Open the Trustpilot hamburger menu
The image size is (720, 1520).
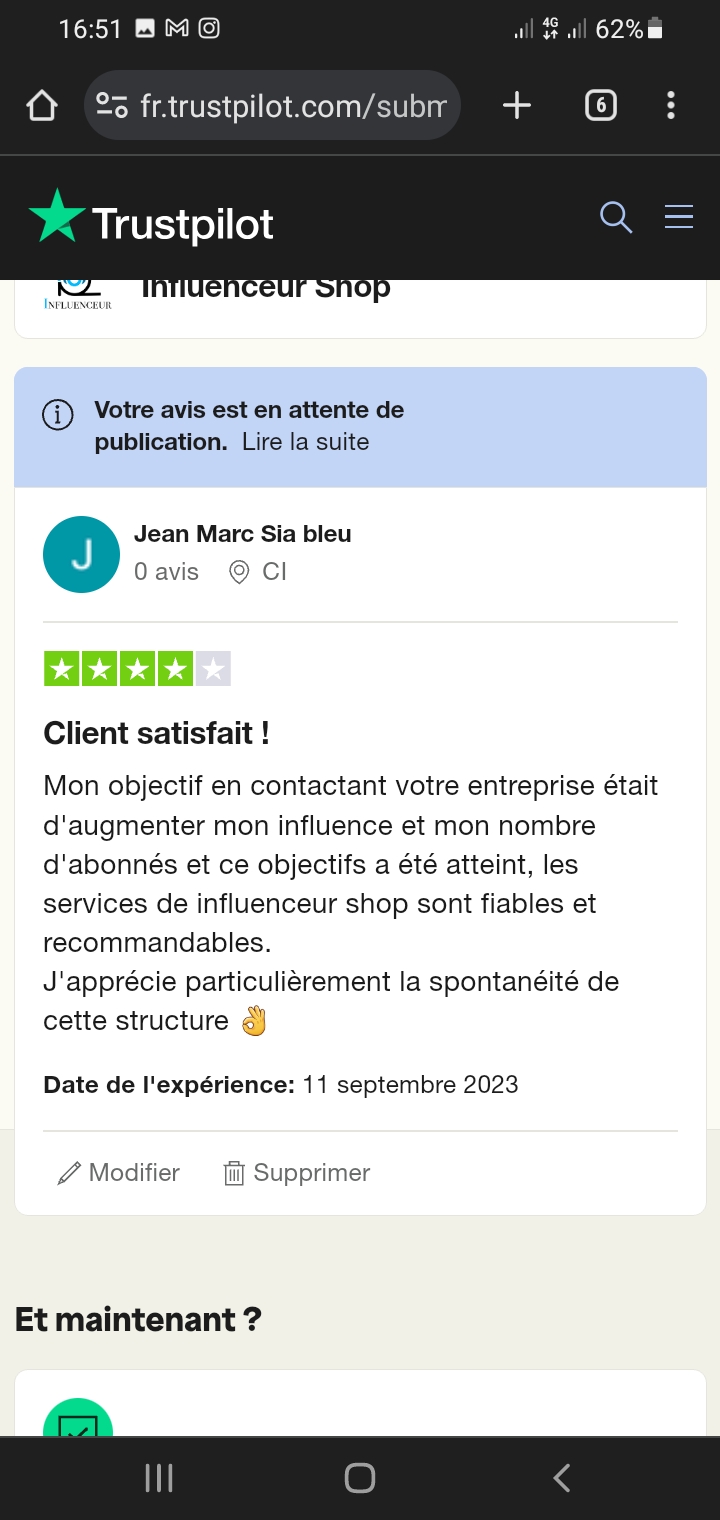point(679,217)
